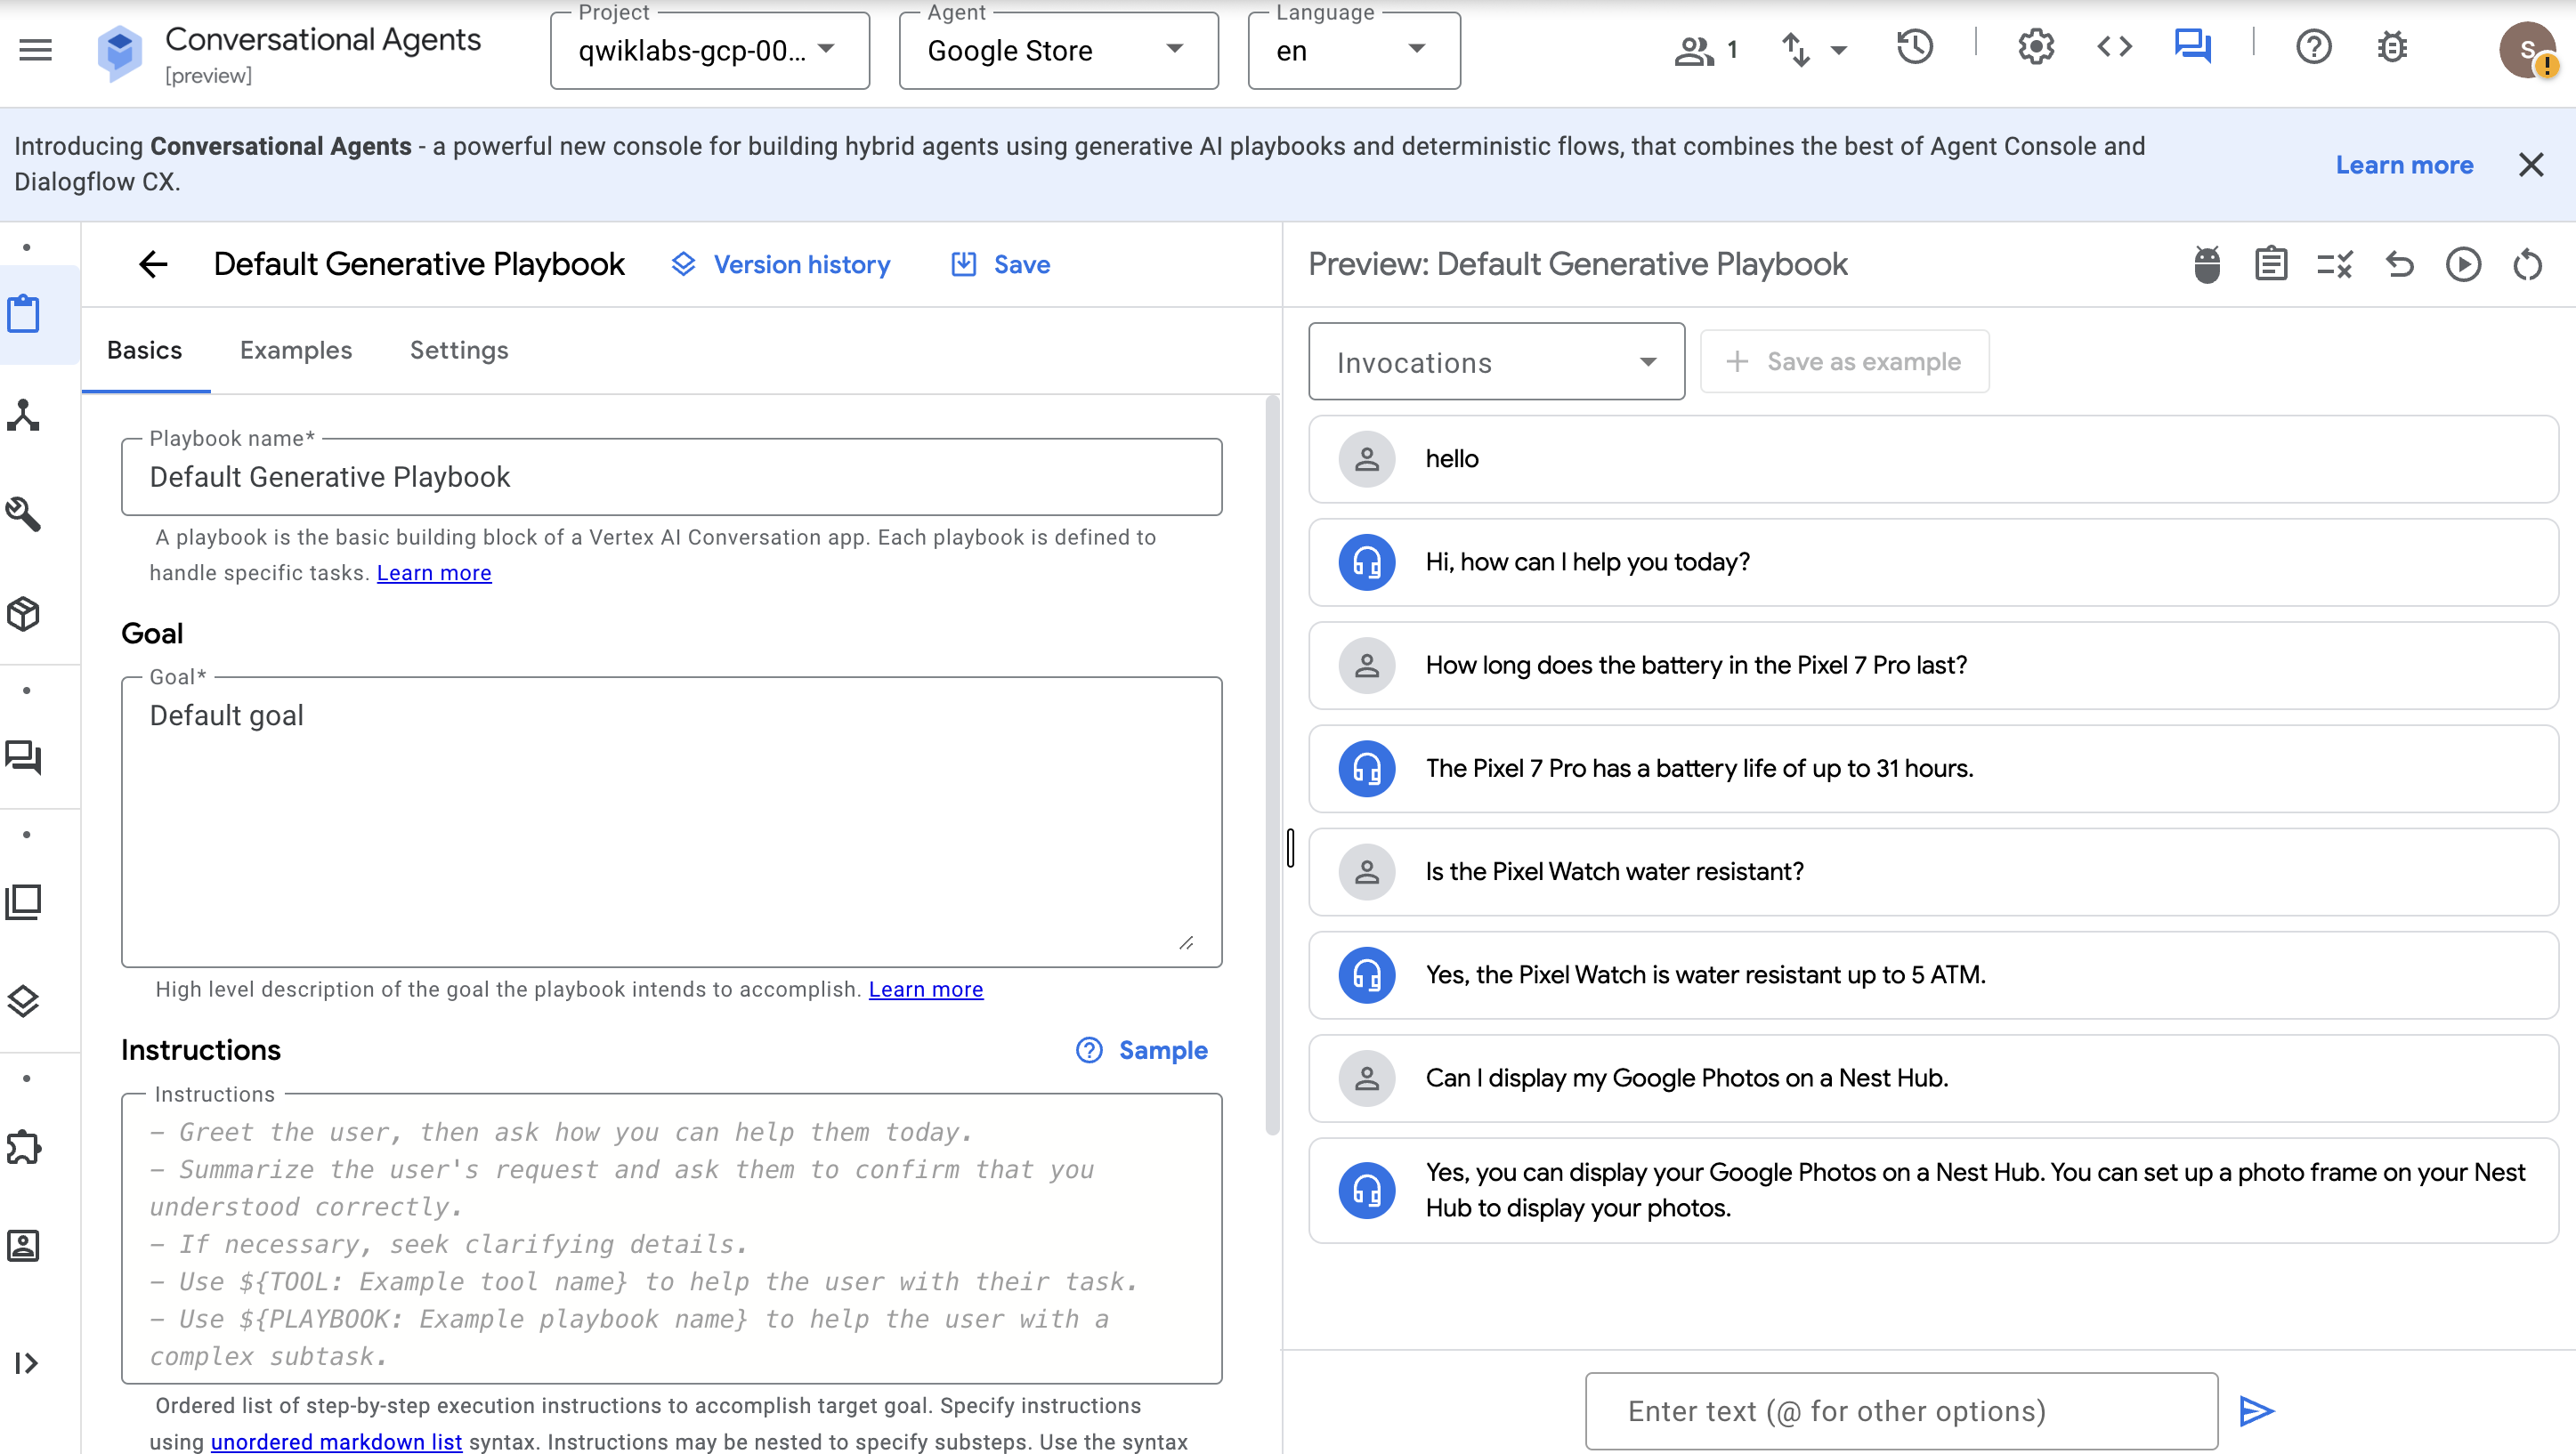Select the 'hello' user message

[1933, 459]
